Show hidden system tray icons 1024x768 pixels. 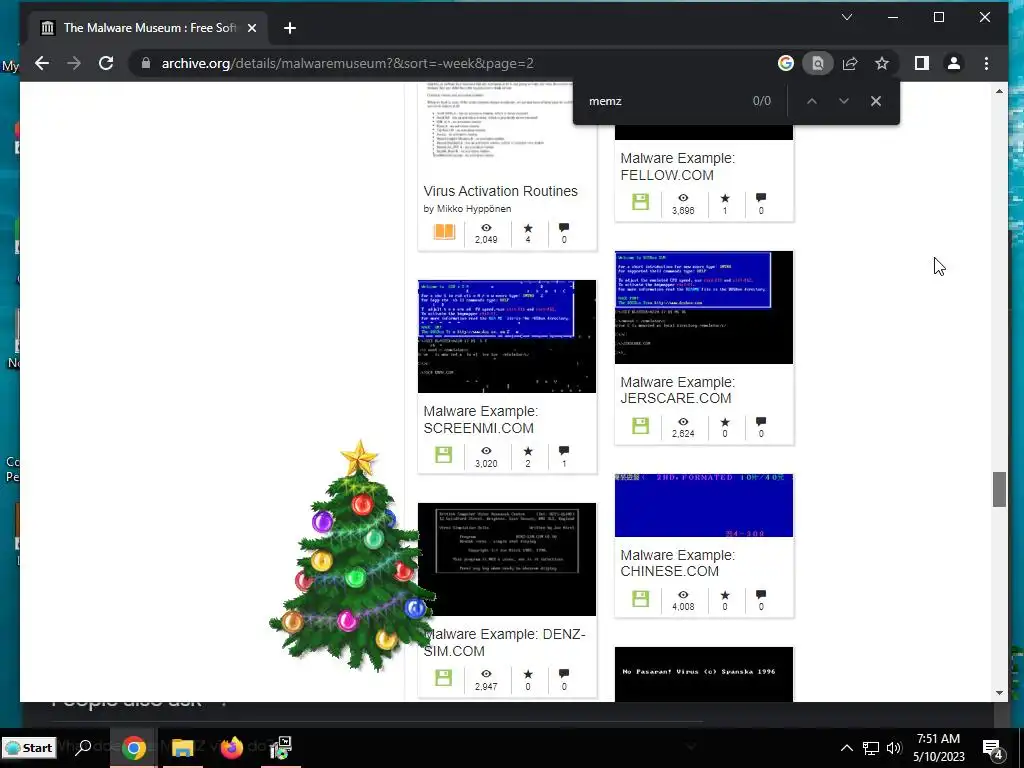pos(846,748)
